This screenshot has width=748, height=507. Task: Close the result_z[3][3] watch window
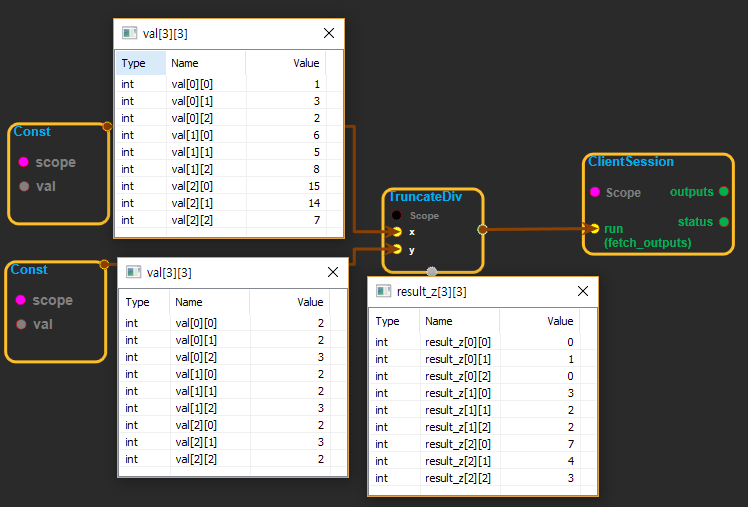(x=582, y=291)
